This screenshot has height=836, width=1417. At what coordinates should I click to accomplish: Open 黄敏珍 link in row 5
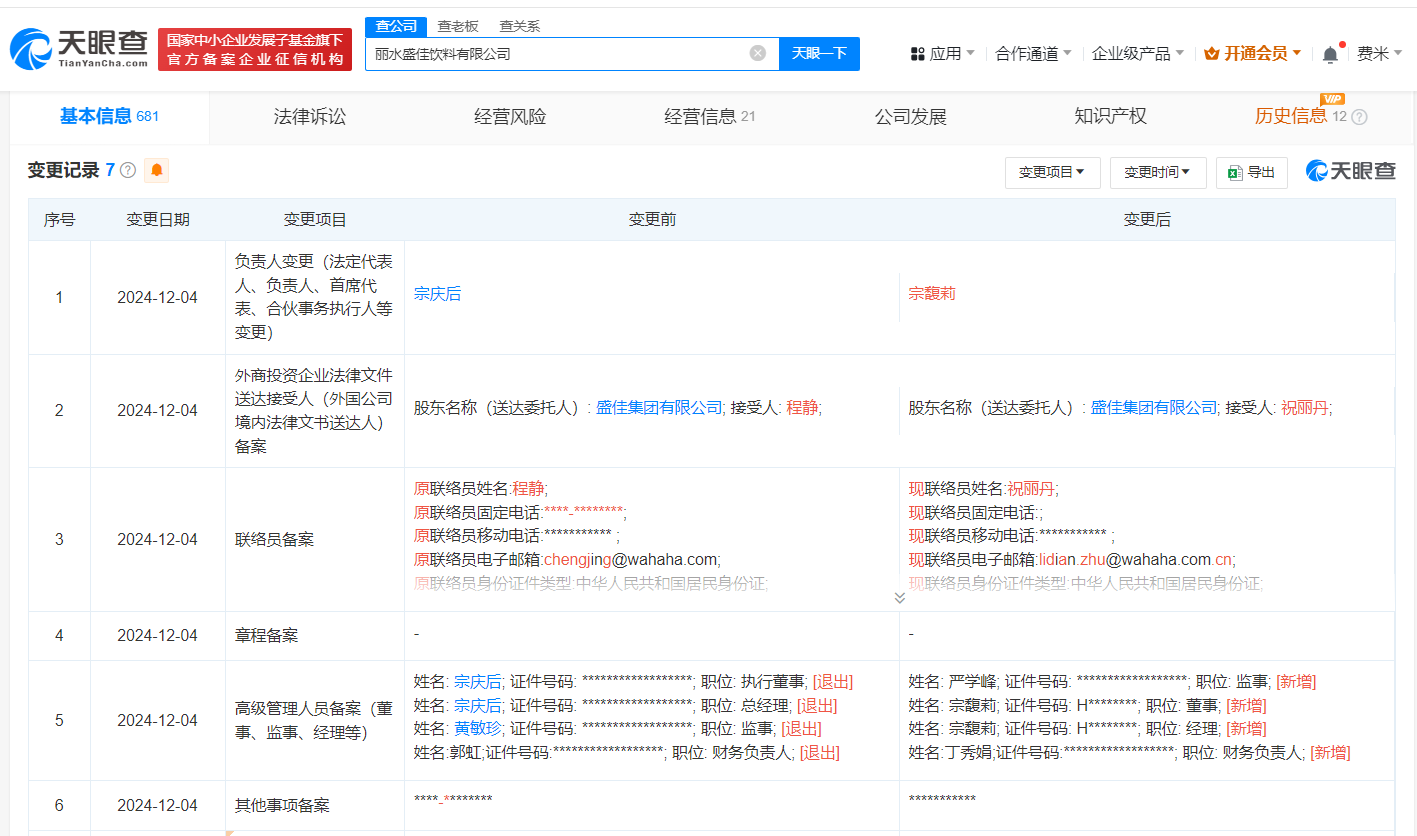[477, 728]
